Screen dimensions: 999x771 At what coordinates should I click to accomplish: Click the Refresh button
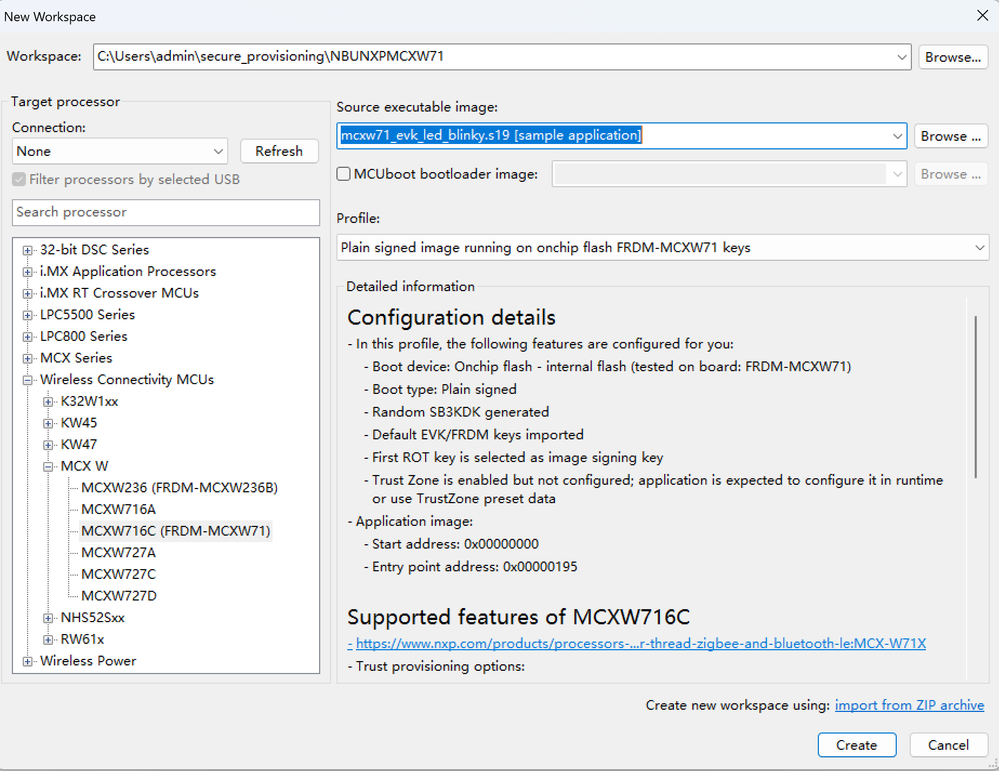click(279, 151)
